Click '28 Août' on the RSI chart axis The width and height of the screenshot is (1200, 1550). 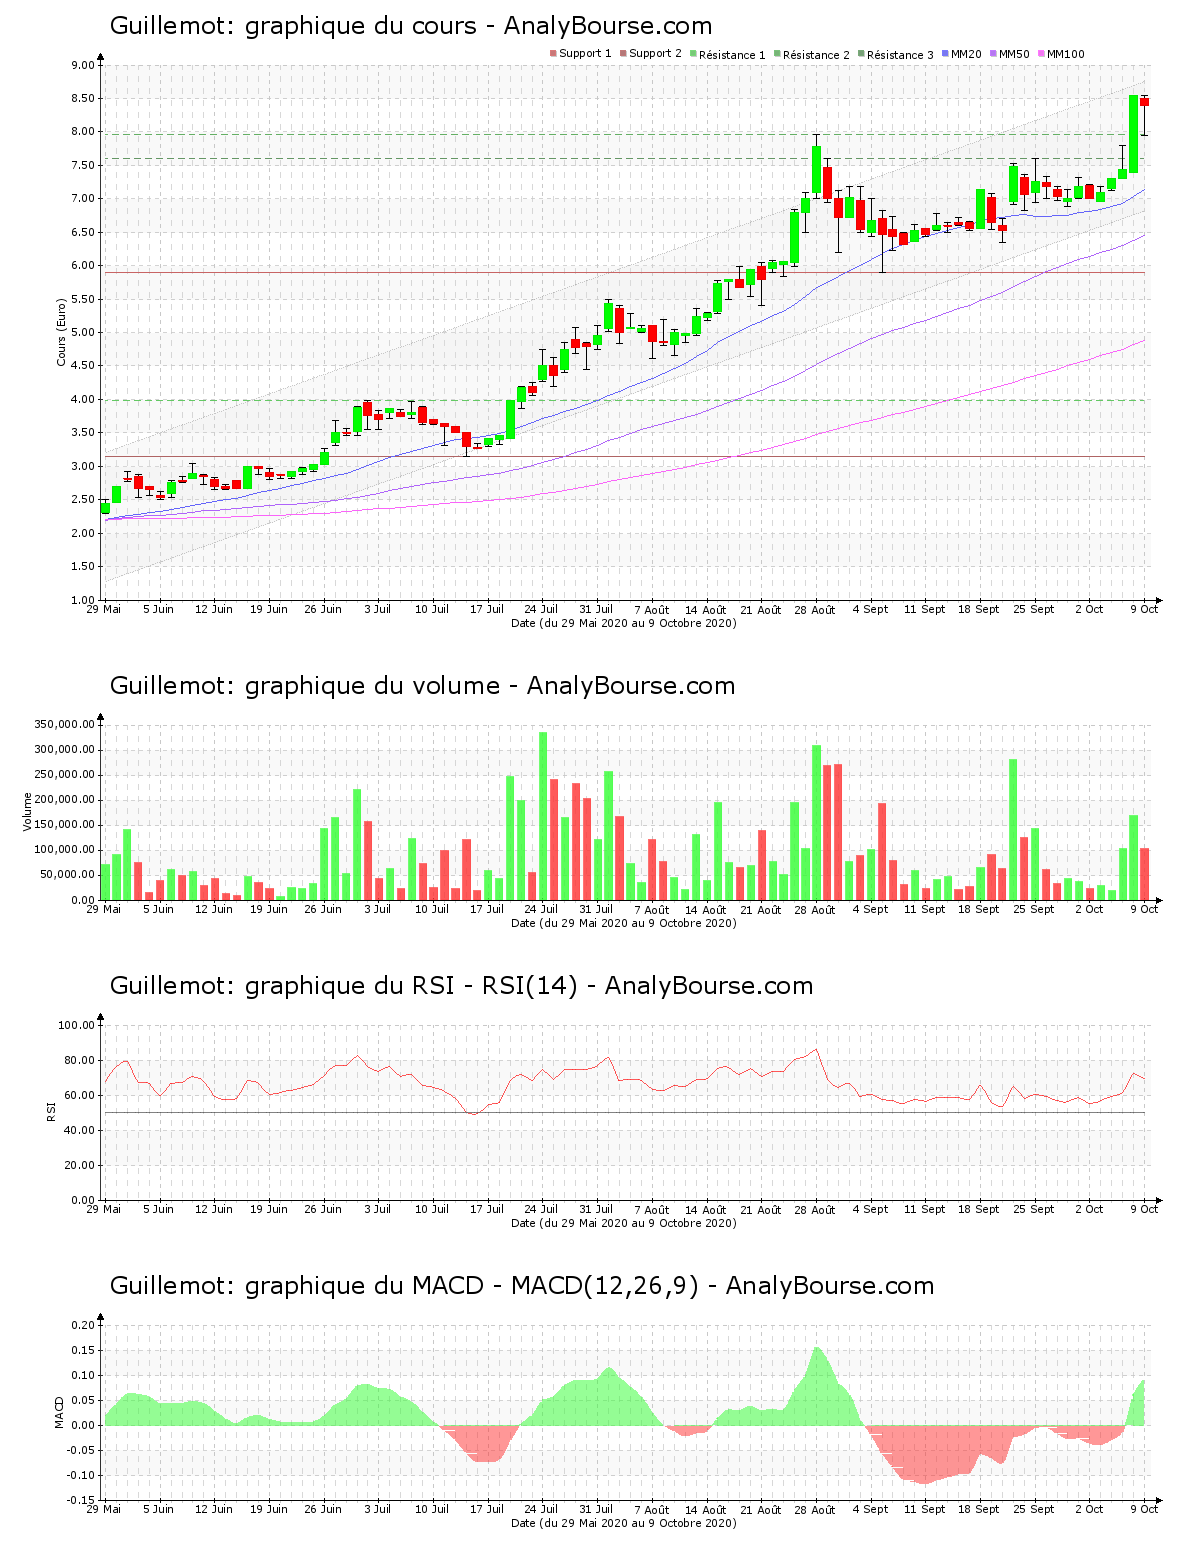tap(816, 1209)
